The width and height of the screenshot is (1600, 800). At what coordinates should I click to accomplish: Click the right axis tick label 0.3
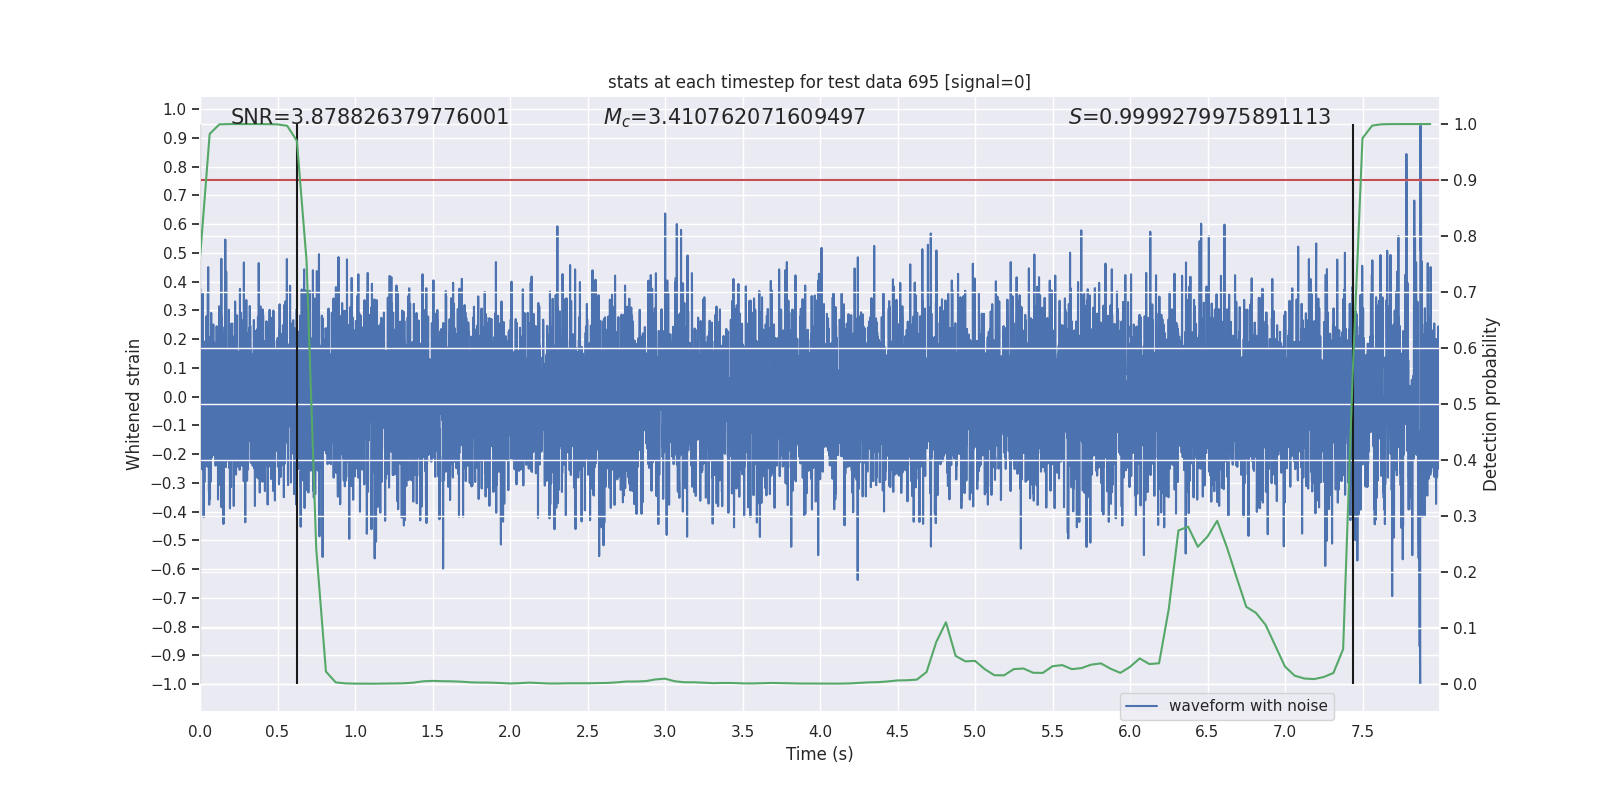[1465, 517]
